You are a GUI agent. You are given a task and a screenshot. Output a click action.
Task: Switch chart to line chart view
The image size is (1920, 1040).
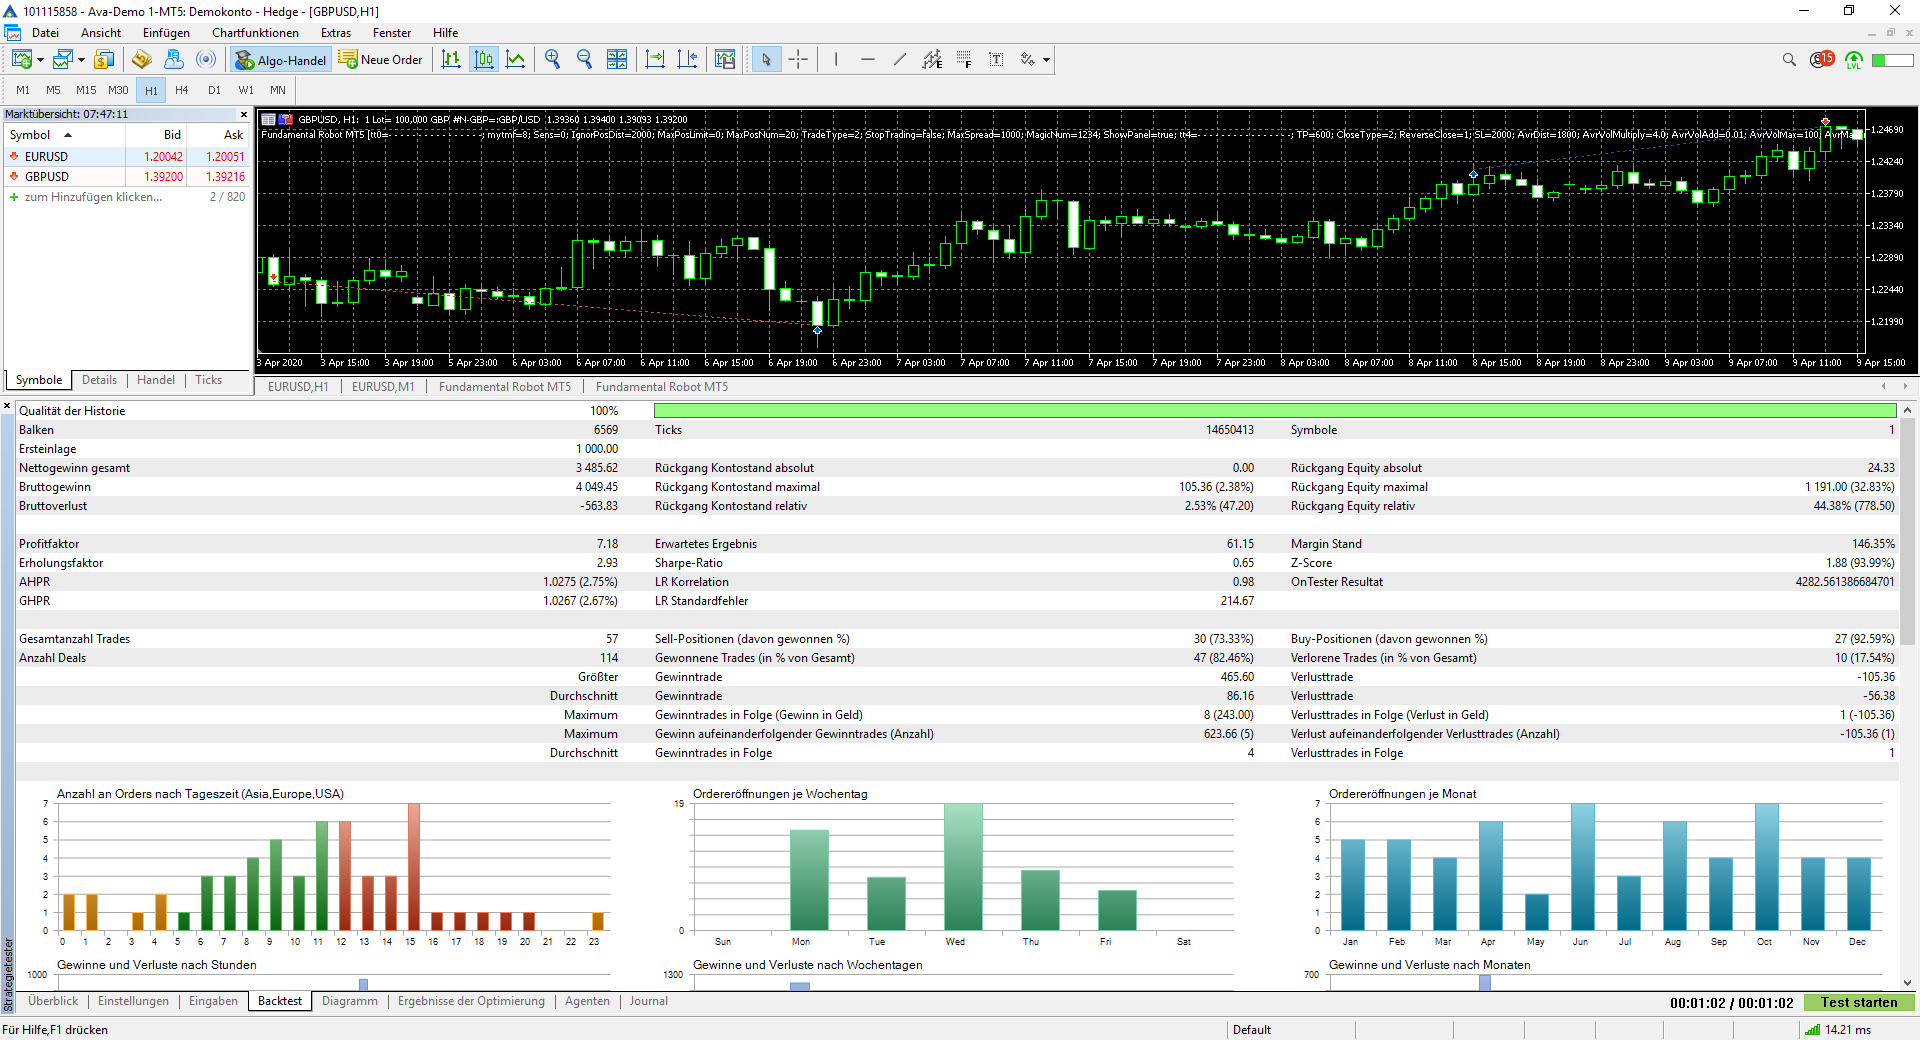pos(516,60)
